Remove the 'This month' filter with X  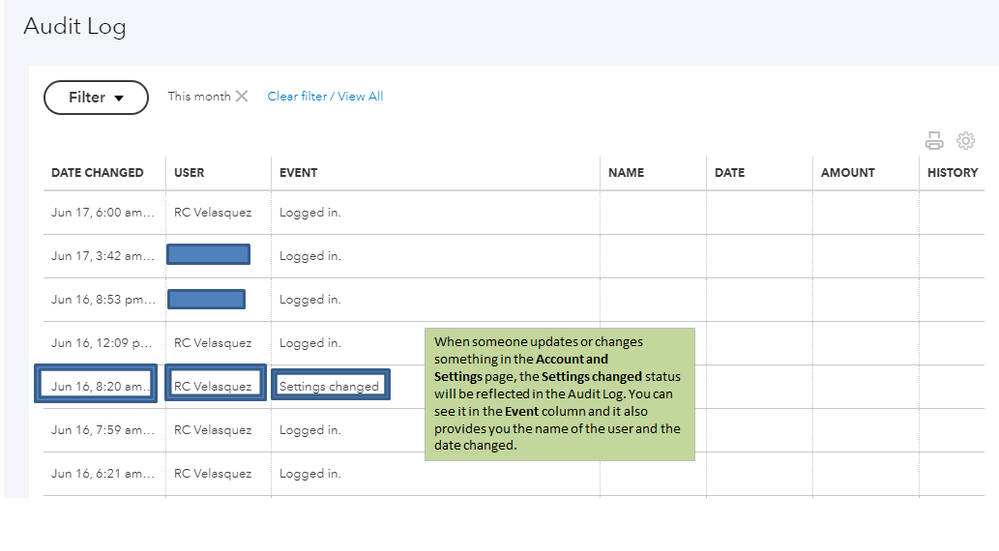[x=241, y=97]
